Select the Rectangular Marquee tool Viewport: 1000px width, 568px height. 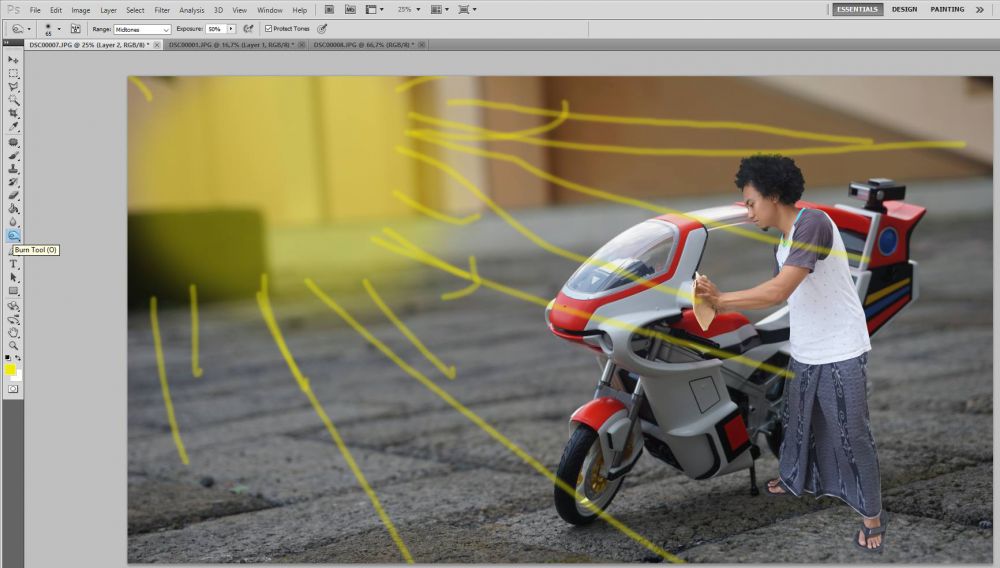pos(13,73)
